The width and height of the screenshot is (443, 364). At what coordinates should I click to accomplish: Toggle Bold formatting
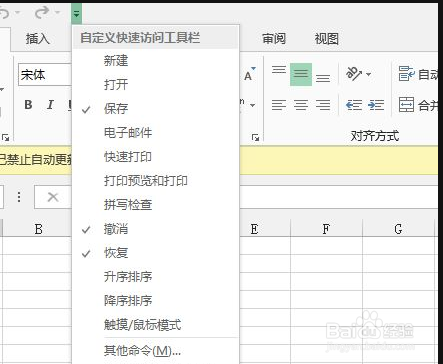[x=28, y=105]
